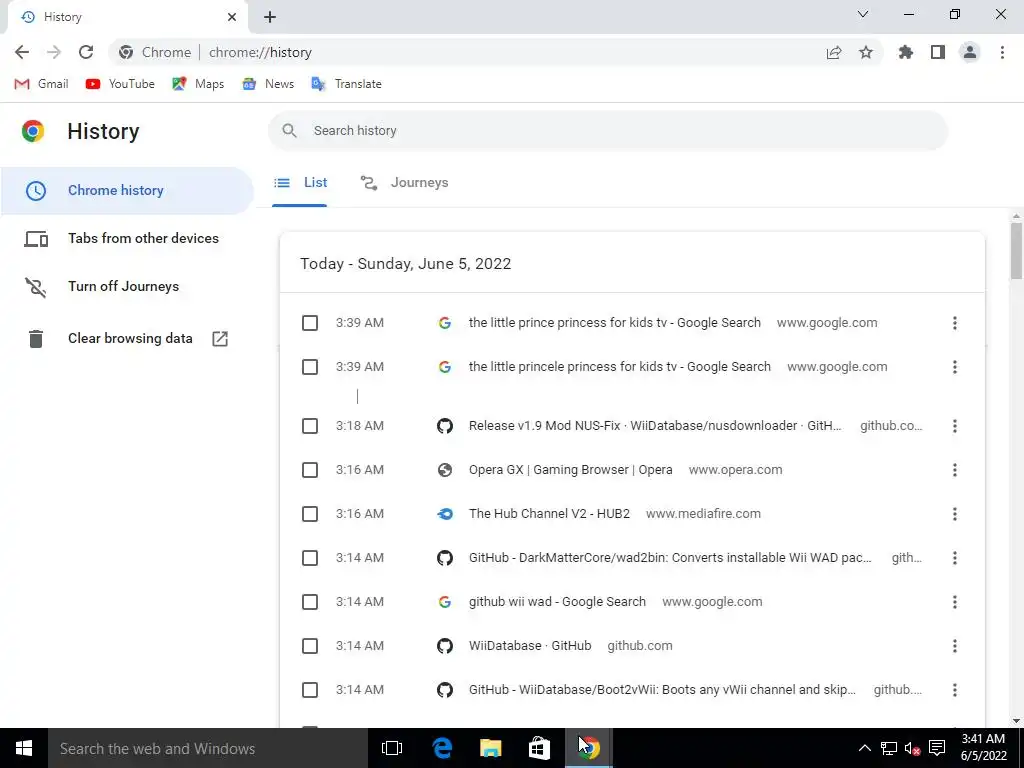The image size is (1024, 768).
Task: Check the github wii wad search entry
Action: [310, 601]
